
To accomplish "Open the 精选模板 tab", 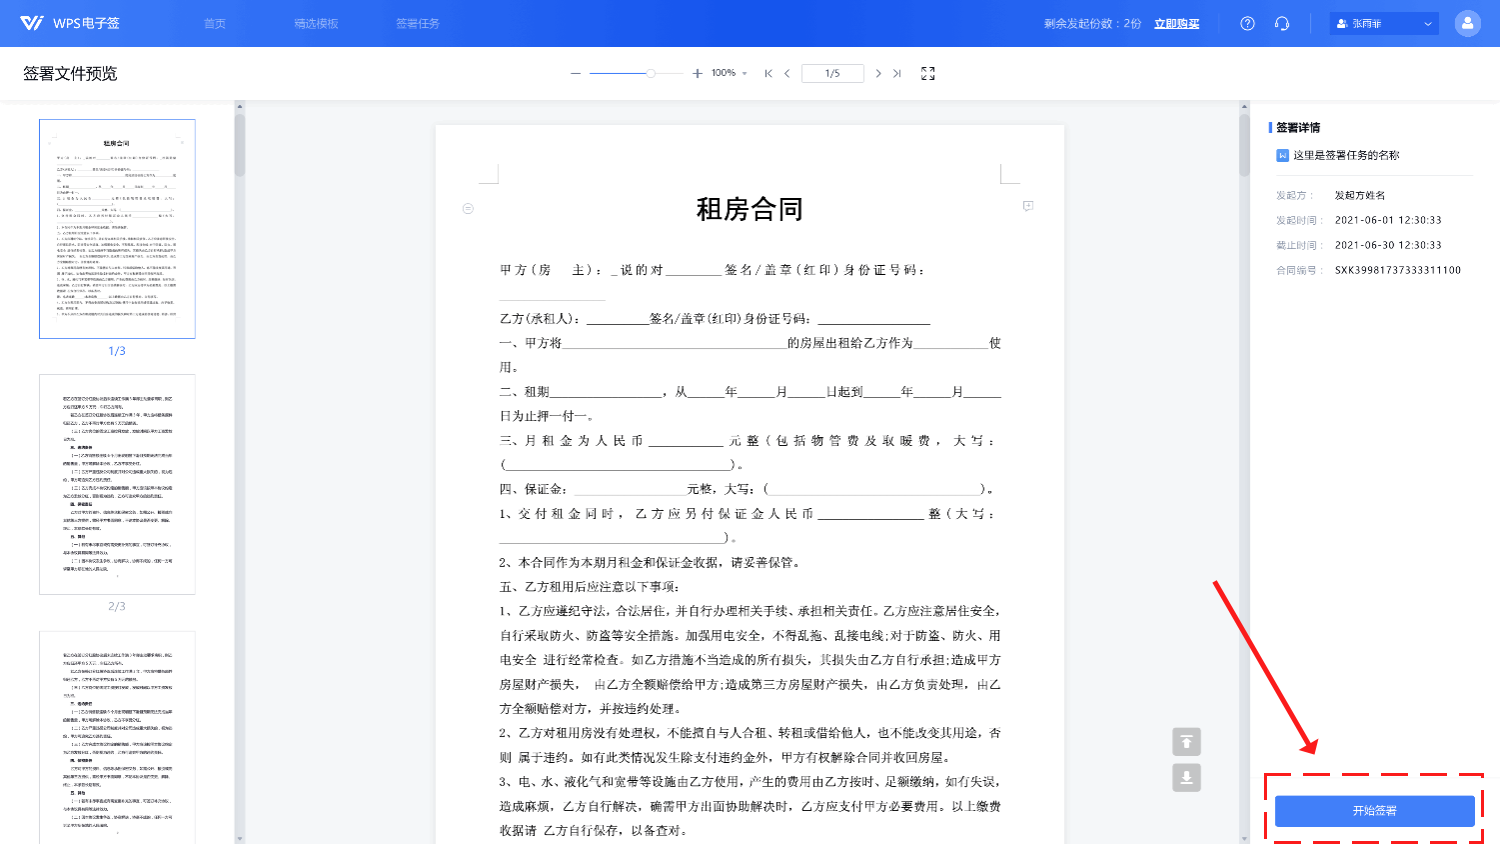I will 316,23.
